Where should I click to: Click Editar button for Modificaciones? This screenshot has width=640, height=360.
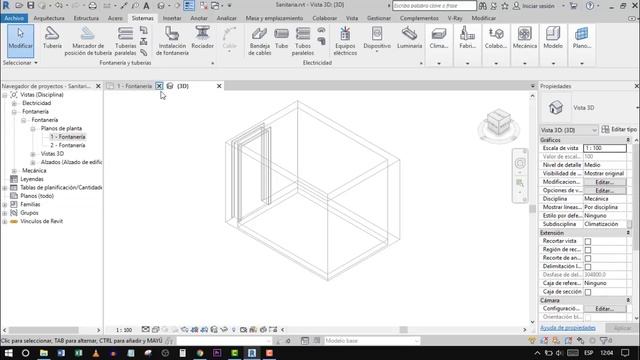point(604,182)
